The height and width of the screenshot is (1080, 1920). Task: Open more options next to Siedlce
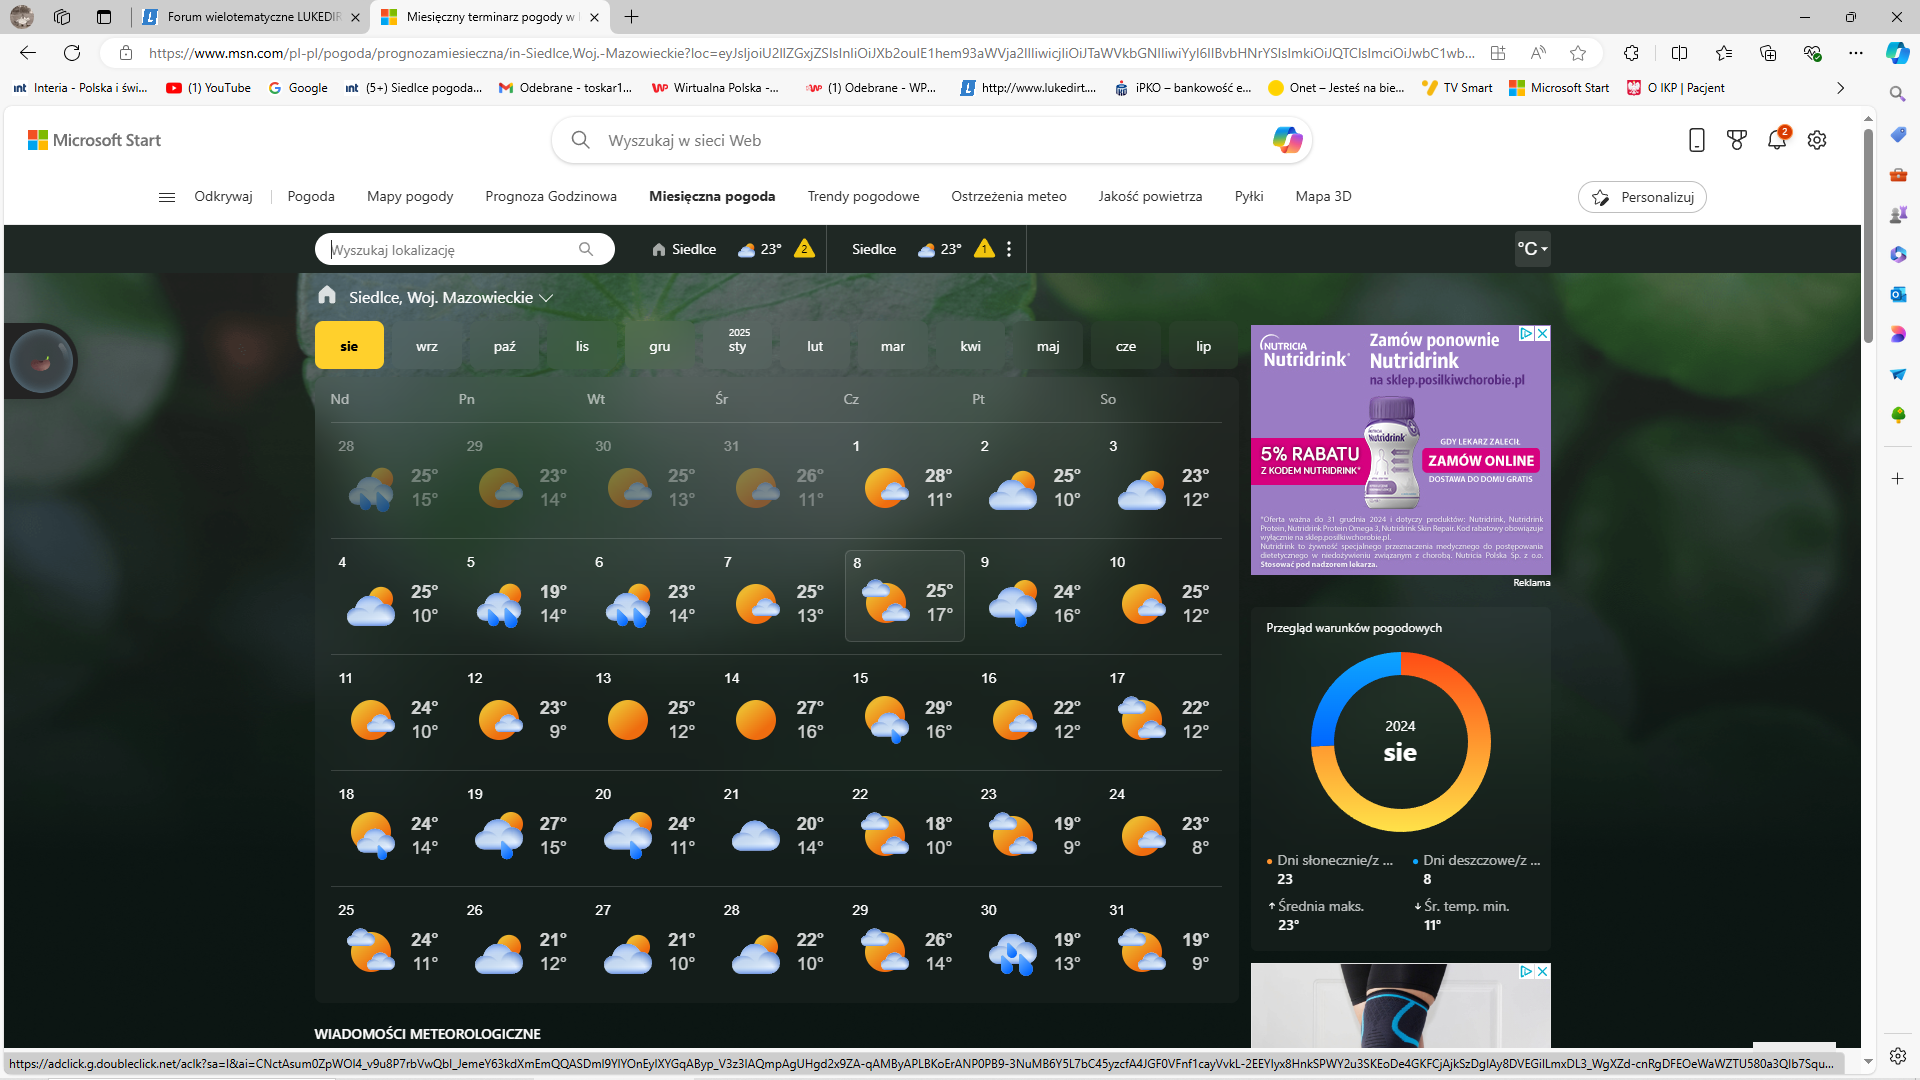[x=1009, y=249]
